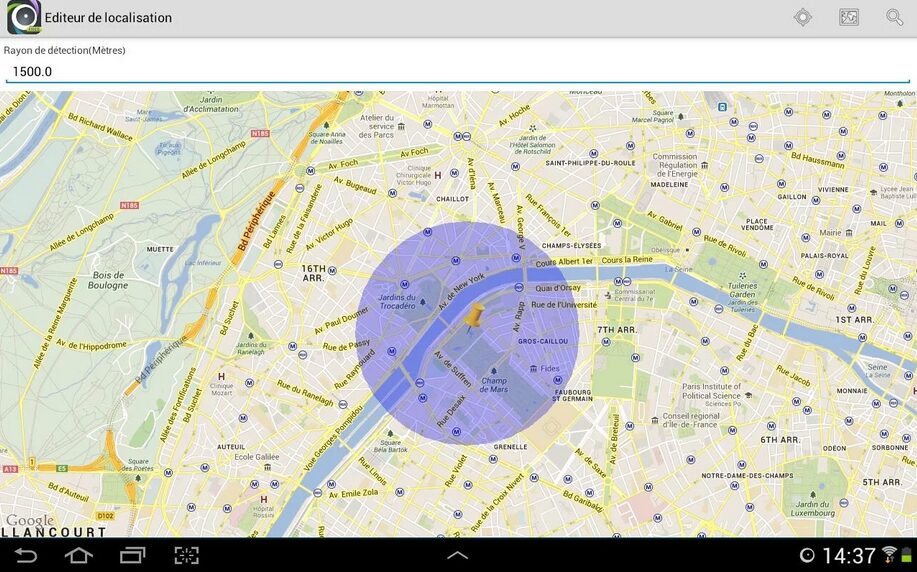917x572 pixels.
Task: Focus the detection radius field showing 1500.0
Action: point(456,72)
